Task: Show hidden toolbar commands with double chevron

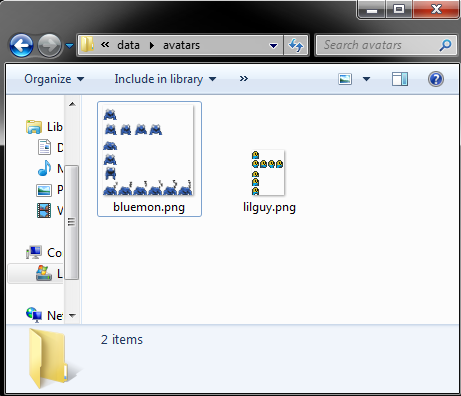Action: [244, 79]
